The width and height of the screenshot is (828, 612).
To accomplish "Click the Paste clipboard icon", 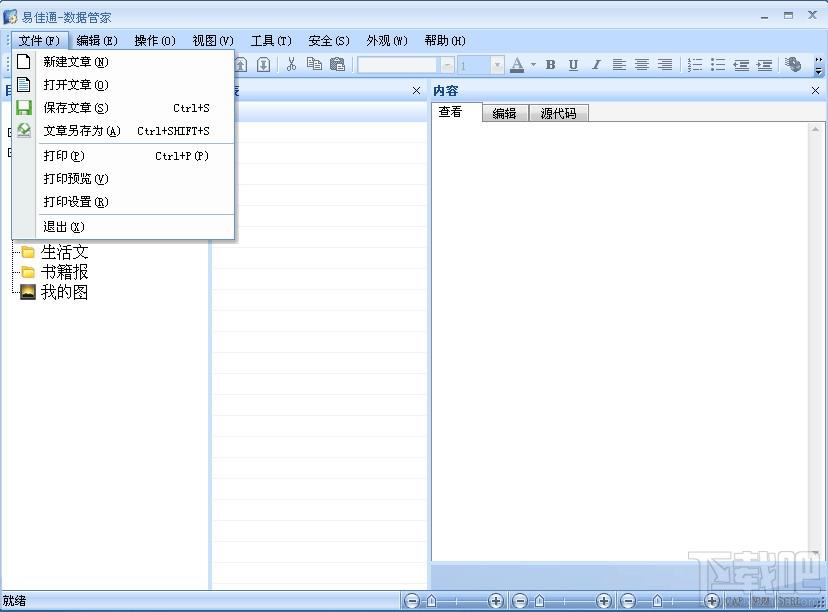I will click(337, 64).
